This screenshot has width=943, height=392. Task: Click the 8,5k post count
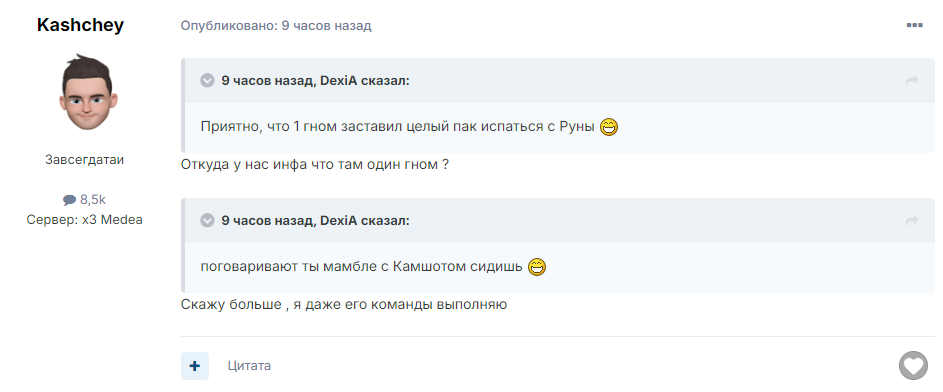click(x=93, y=200)
